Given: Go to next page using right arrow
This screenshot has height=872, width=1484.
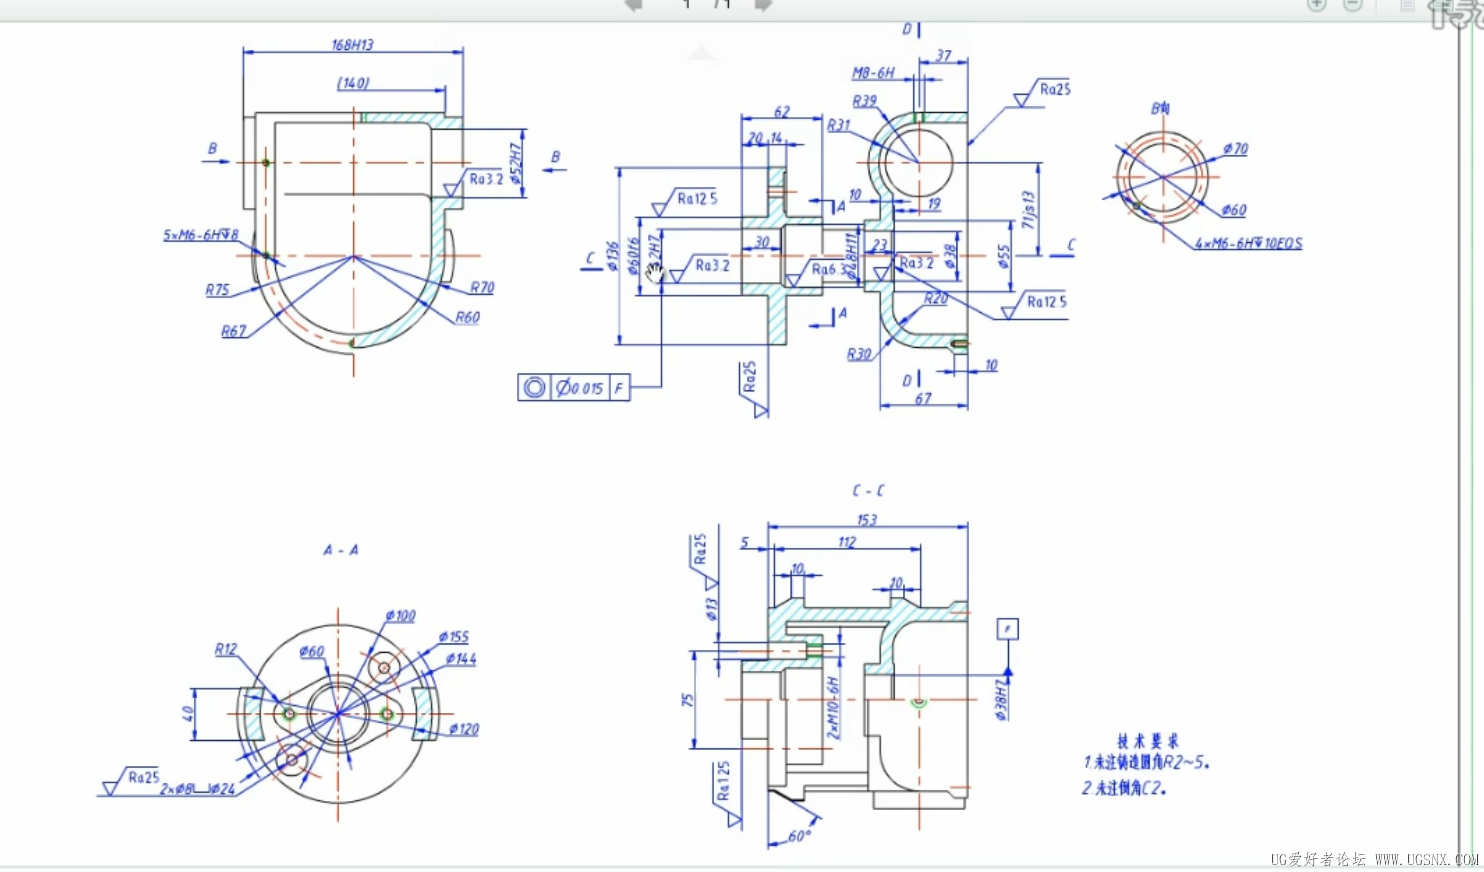Looking at the screenshot, I should pos(764,5).
